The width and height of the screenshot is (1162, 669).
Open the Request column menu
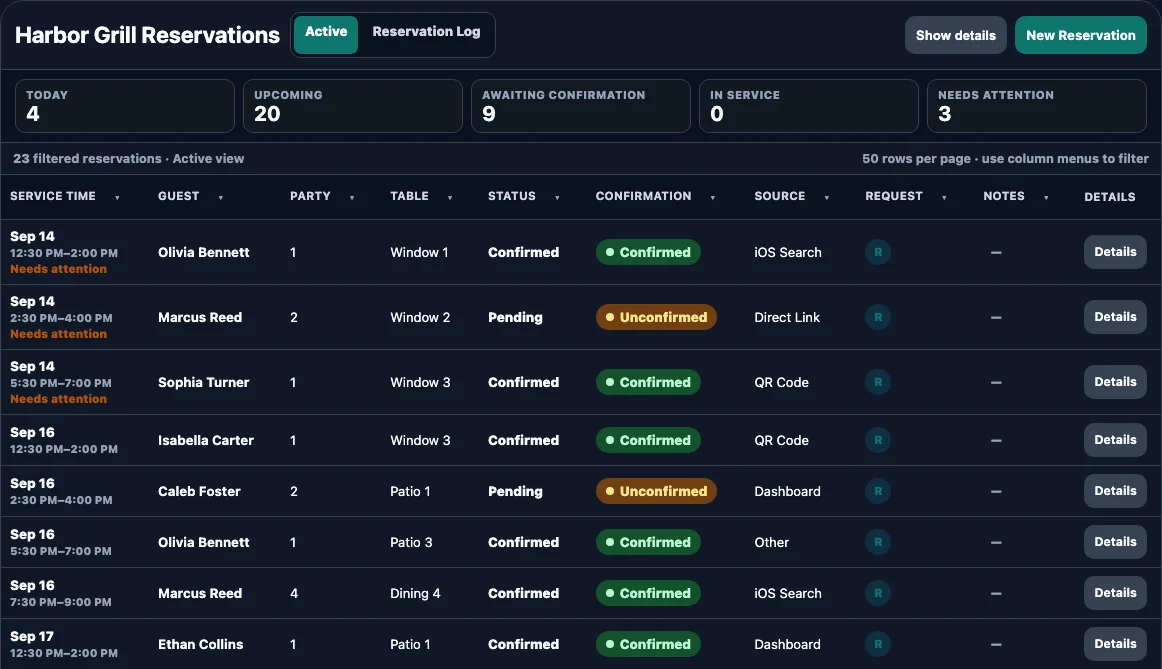(944, 197)
